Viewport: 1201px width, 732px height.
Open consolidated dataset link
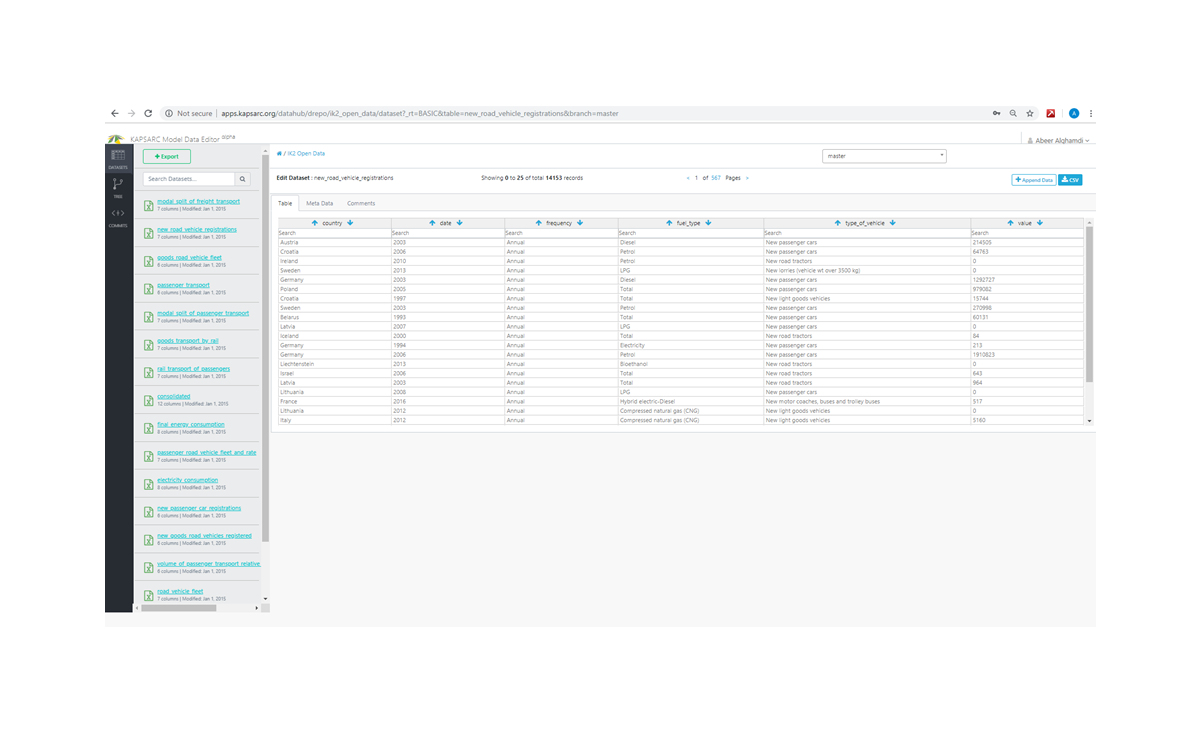174,396
